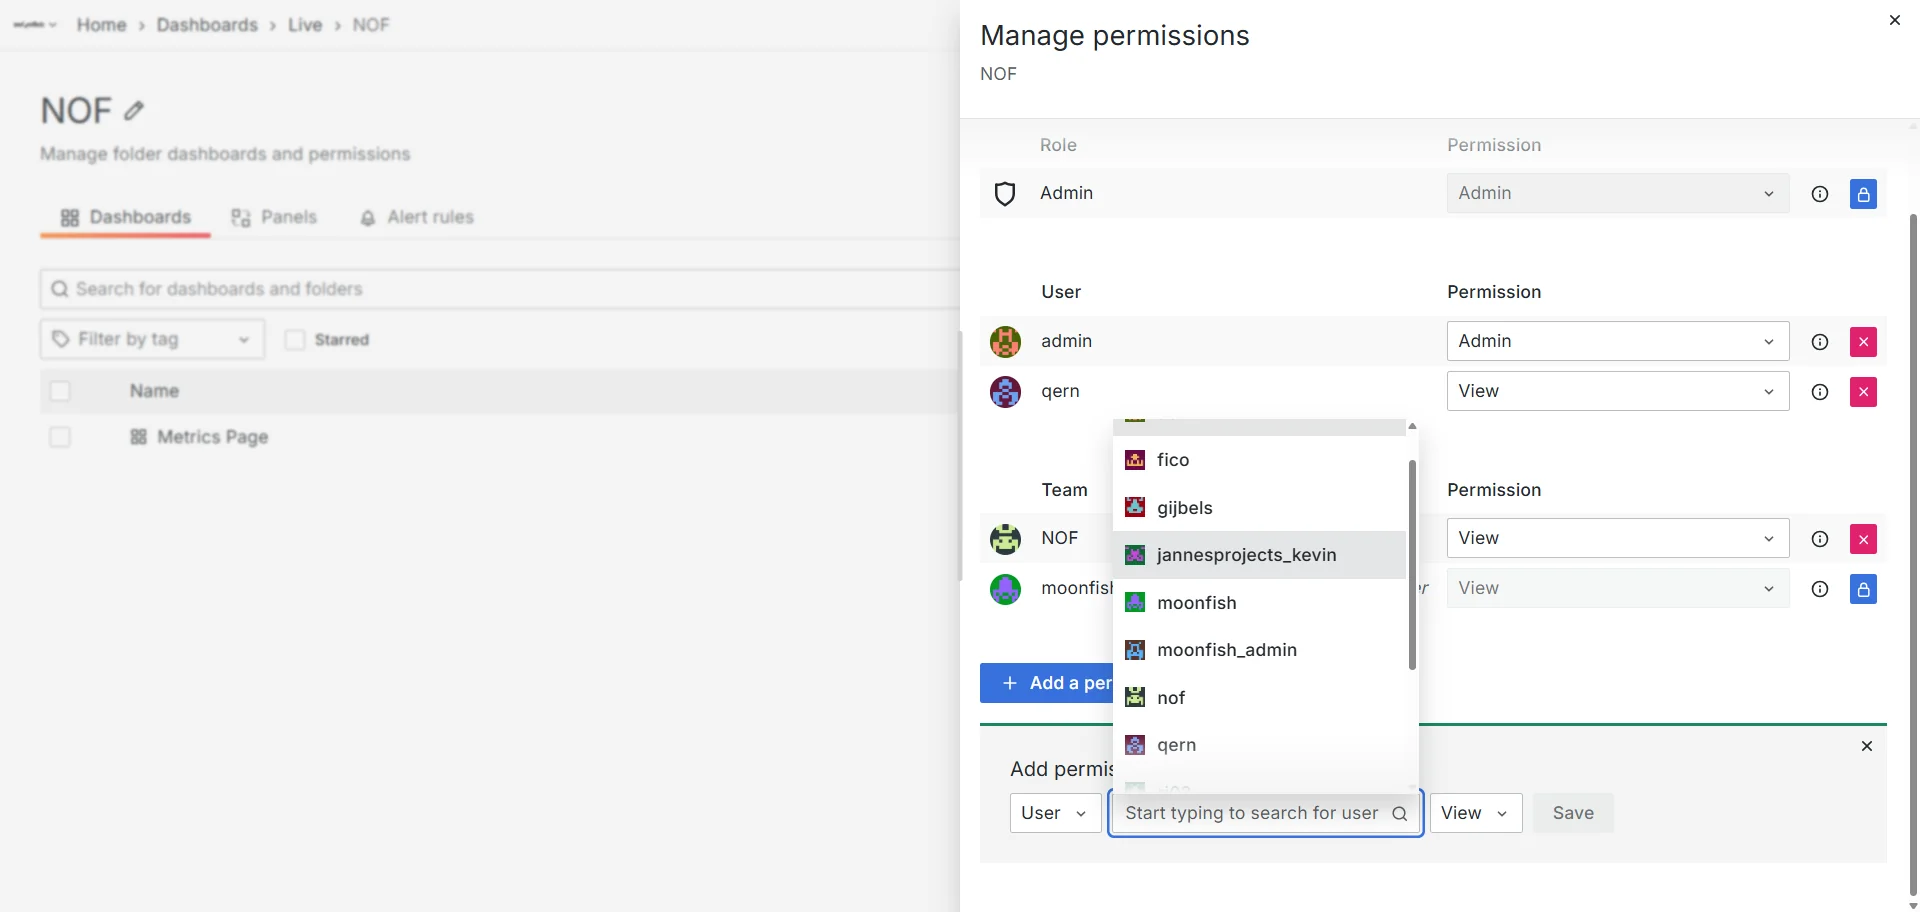Toggle the Starred checkbox

pyautogui.click(x=295, y=340)
